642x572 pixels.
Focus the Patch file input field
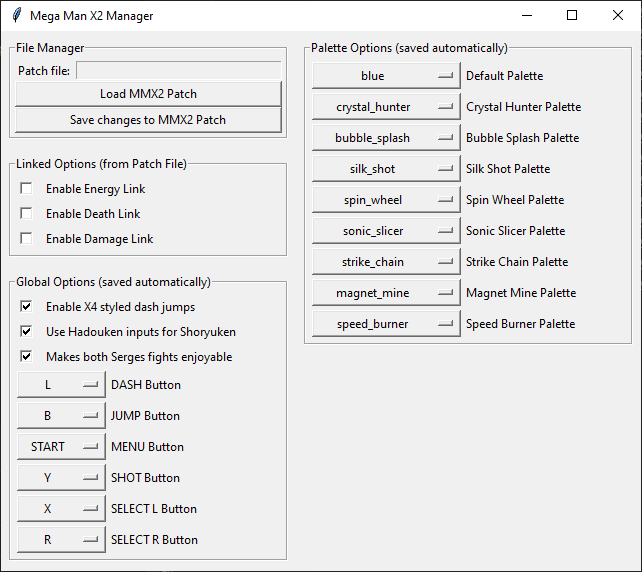click(x=179, y=71)
